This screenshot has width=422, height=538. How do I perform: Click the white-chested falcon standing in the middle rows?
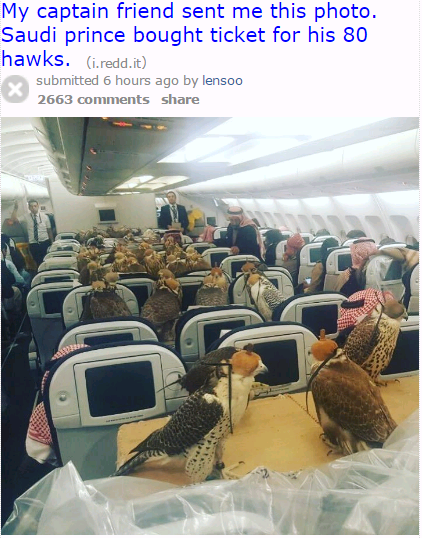(262, 290)
